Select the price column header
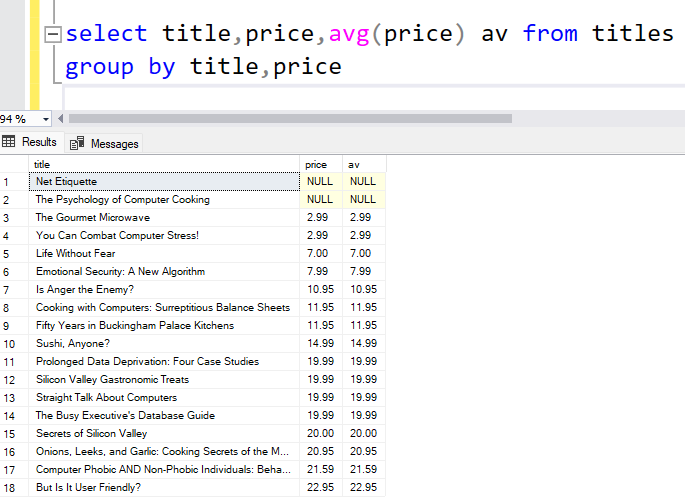Screen dimensions: 685x499 click(321, 165)
